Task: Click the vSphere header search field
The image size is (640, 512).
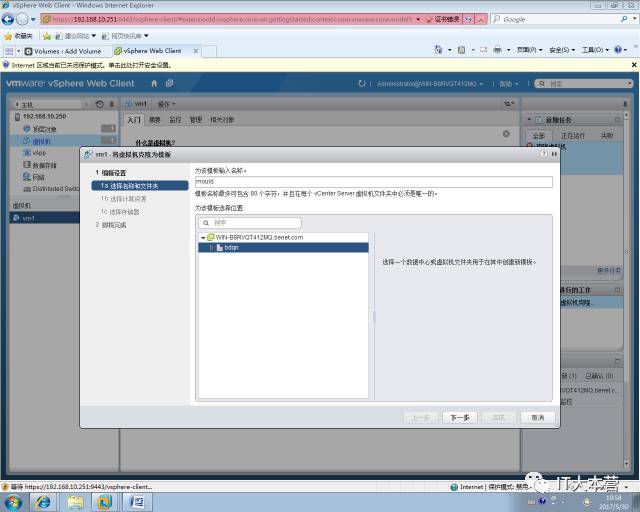Action: pos(583,84)
